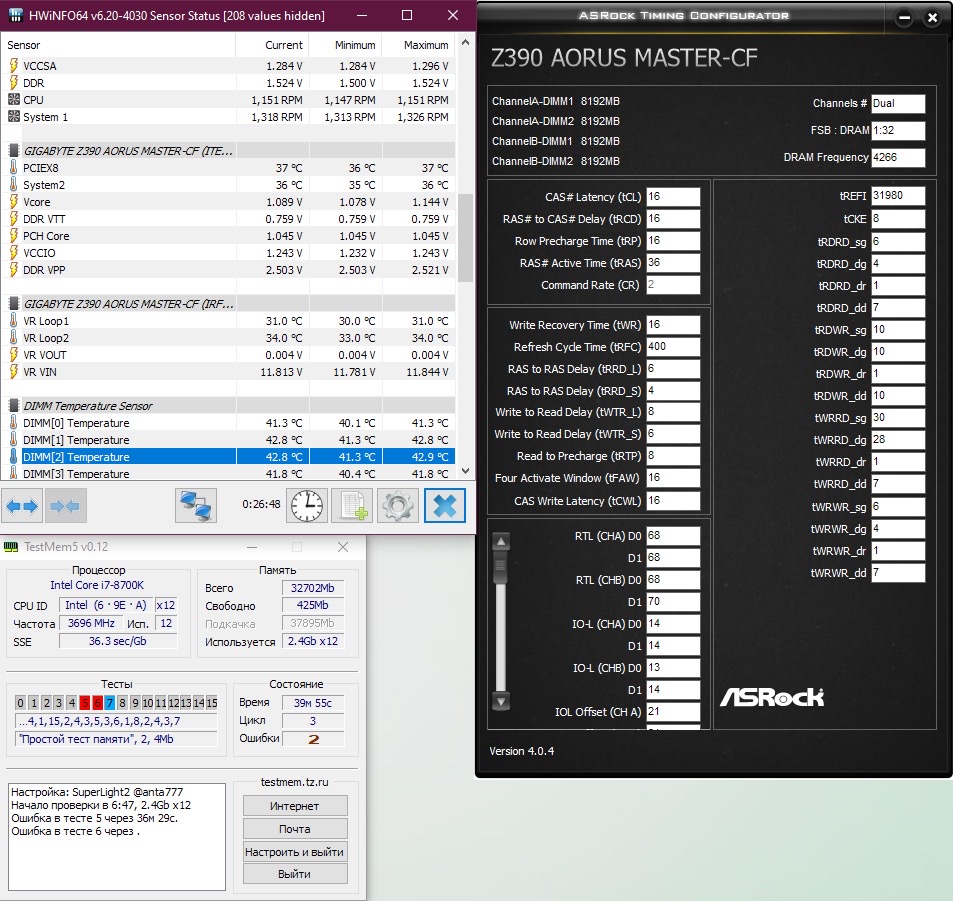The image size is (953, 901).
Task: Click the Minimum column header
Action: click(x=345, y=45)
